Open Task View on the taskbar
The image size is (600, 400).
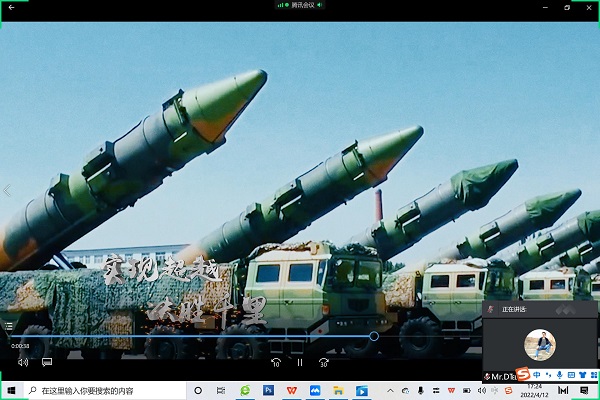tap(220, 389)
